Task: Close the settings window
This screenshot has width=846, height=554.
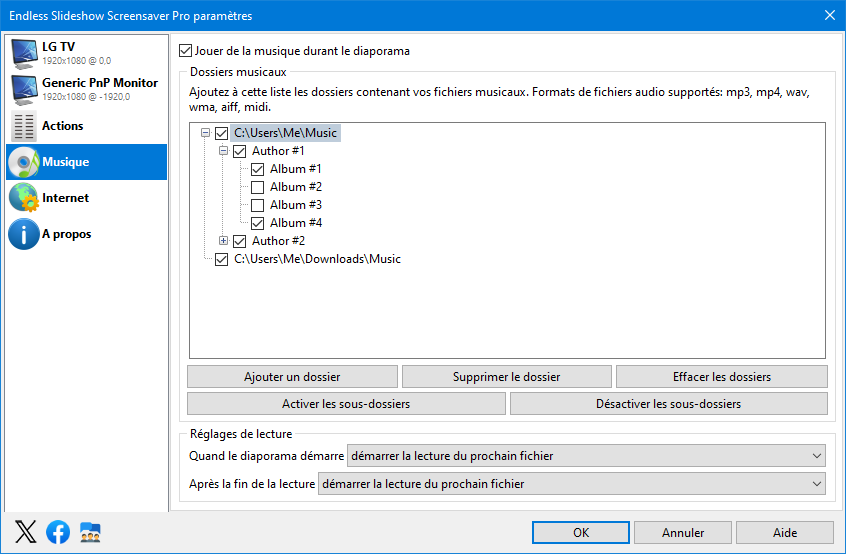Action: [830, 15]
